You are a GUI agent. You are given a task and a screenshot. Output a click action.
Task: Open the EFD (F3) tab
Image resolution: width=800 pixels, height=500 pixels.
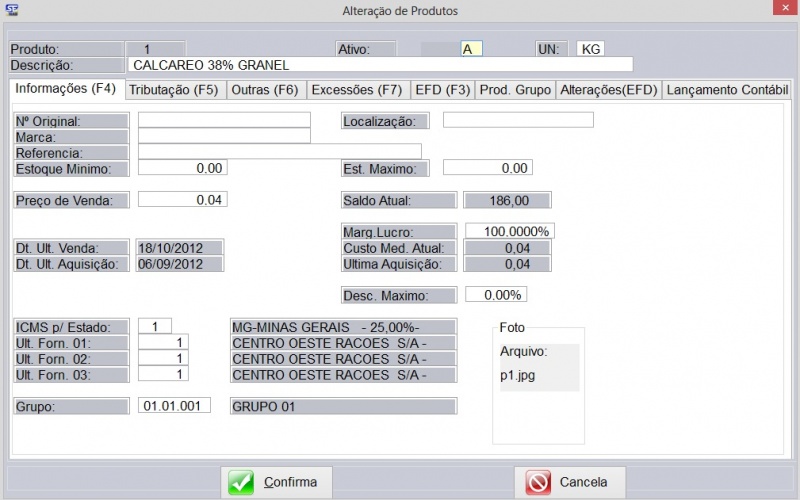(442, 90)
